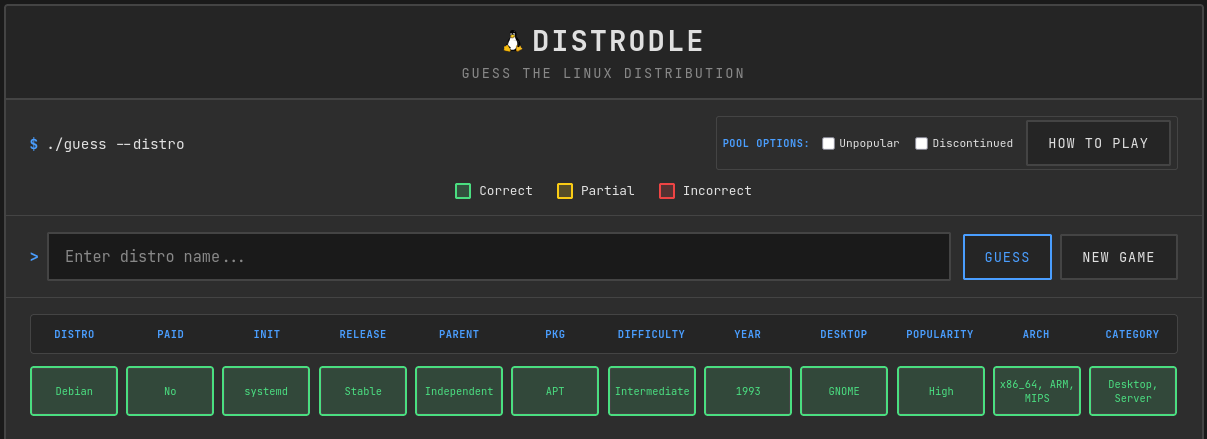Focus the distro name input field
Viewport: 1207px width, 439px height.
coord(498,257)
